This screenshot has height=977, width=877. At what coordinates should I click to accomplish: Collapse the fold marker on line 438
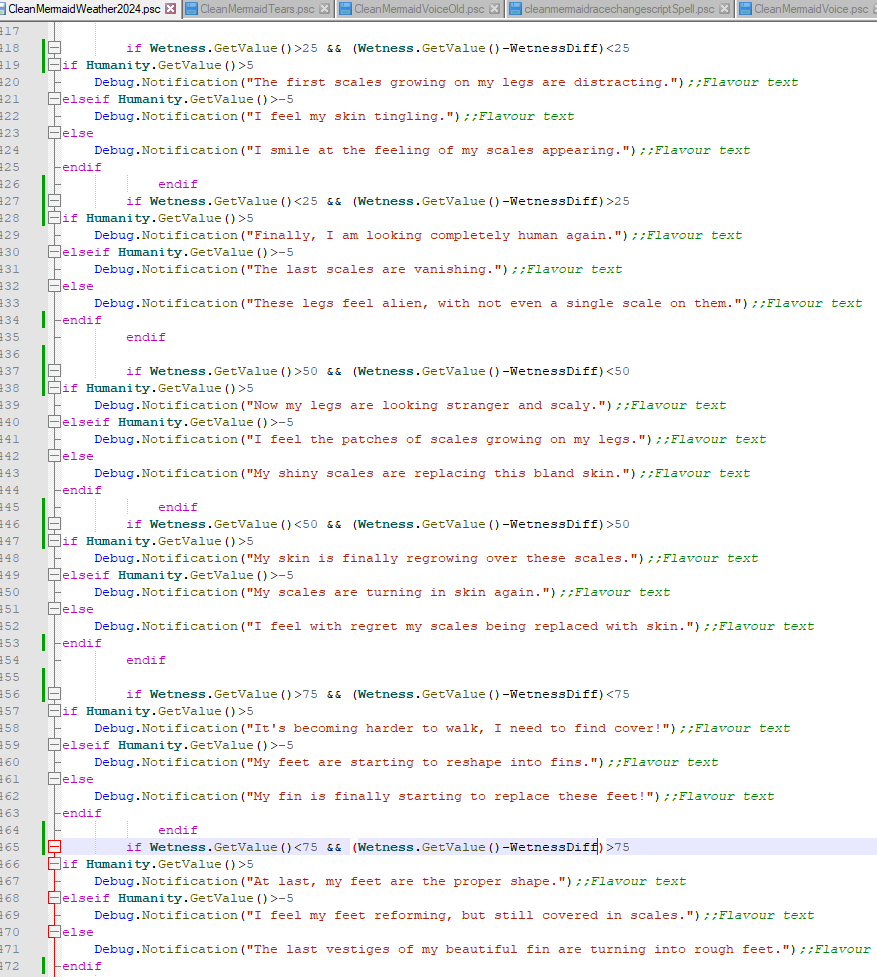[x=55, y=388]
